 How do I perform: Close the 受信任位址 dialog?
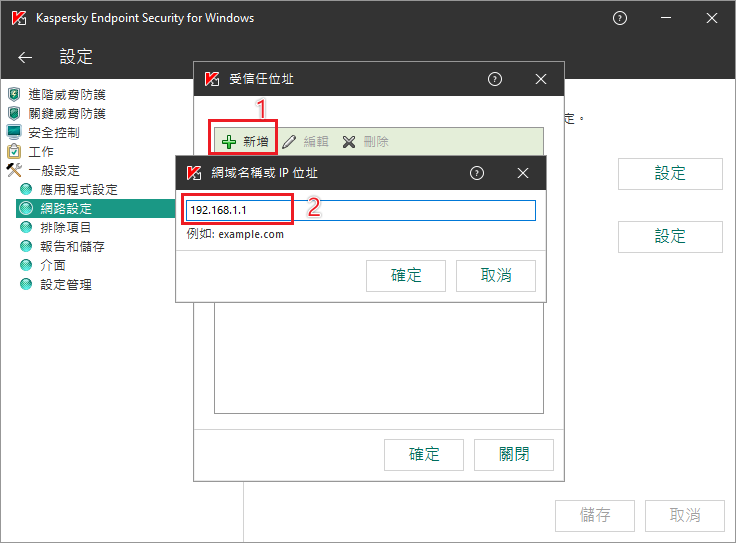541,79
